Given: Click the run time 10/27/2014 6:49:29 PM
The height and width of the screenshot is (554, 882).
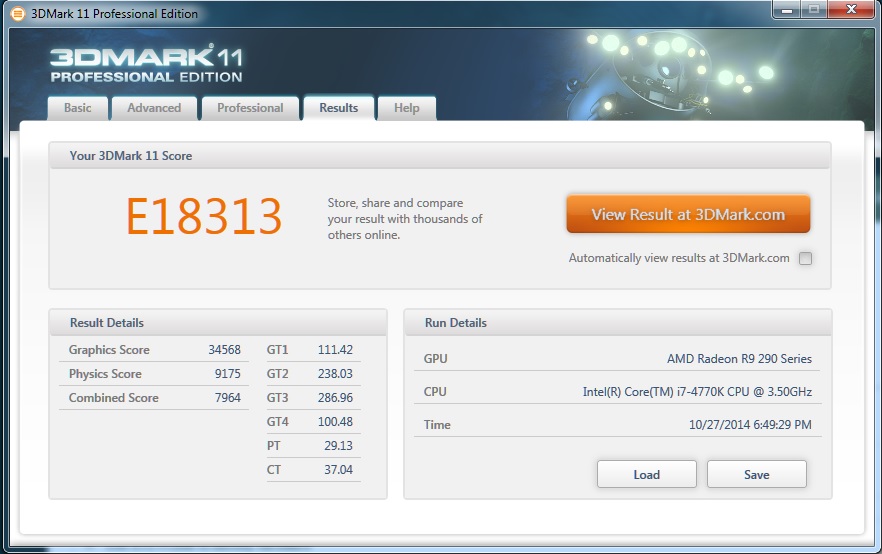Looking at the screenshot, I should (750, 425).
